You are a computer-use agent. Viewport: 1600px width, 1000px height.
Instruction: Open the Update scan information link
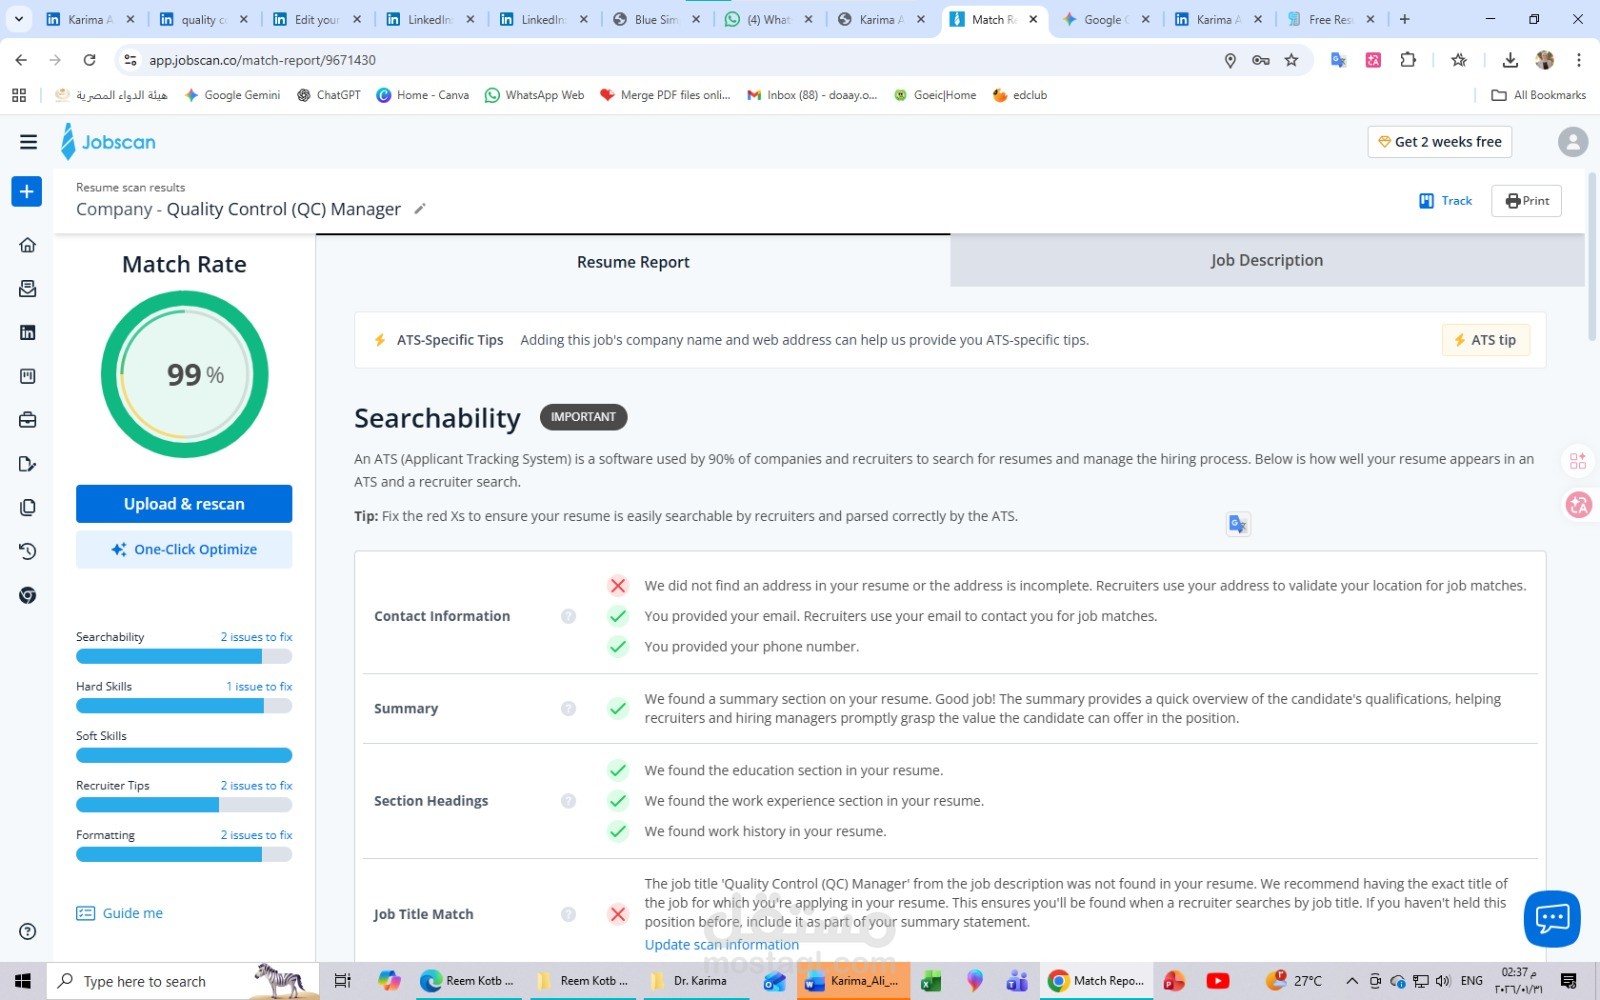(x=721, y=944)
